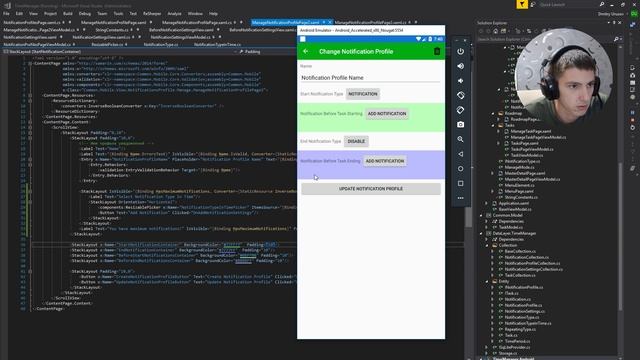Collapse the Entity folder in Solution Explorer
The height and width of the screenshot is (360, 640).
(x=487, y=281)
